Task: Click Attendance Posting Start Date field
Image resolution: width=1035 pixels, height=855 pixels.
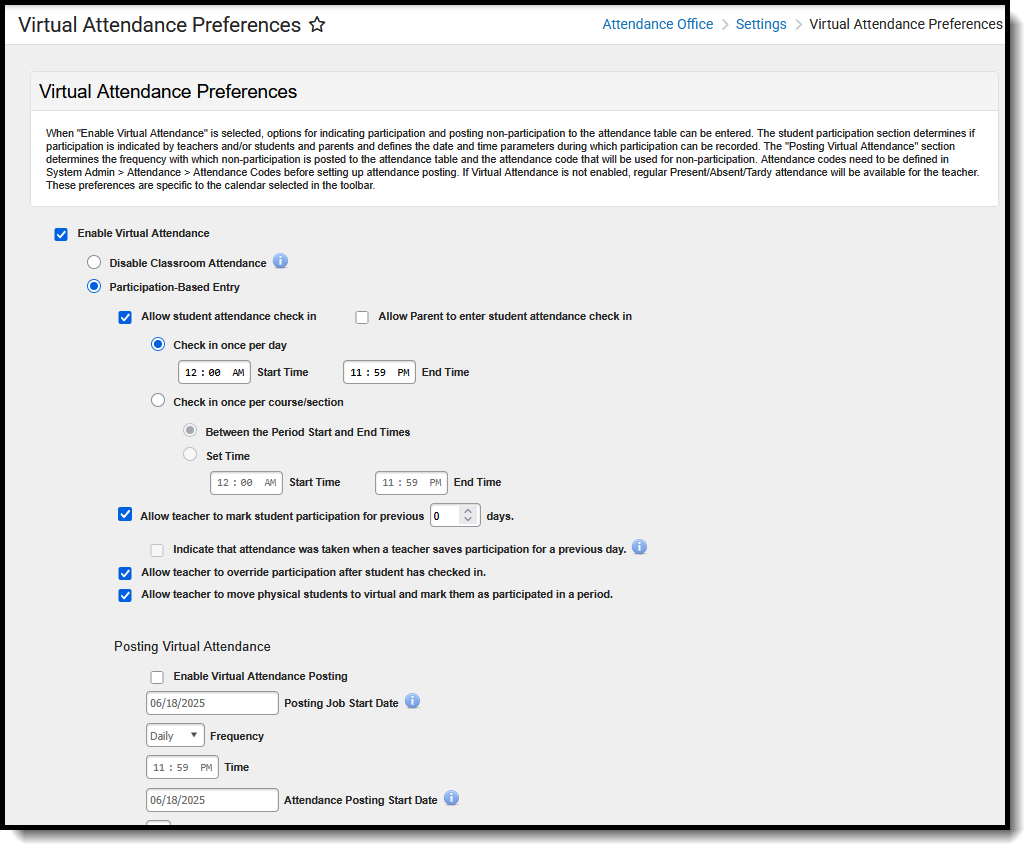Action: click(212, 800)
